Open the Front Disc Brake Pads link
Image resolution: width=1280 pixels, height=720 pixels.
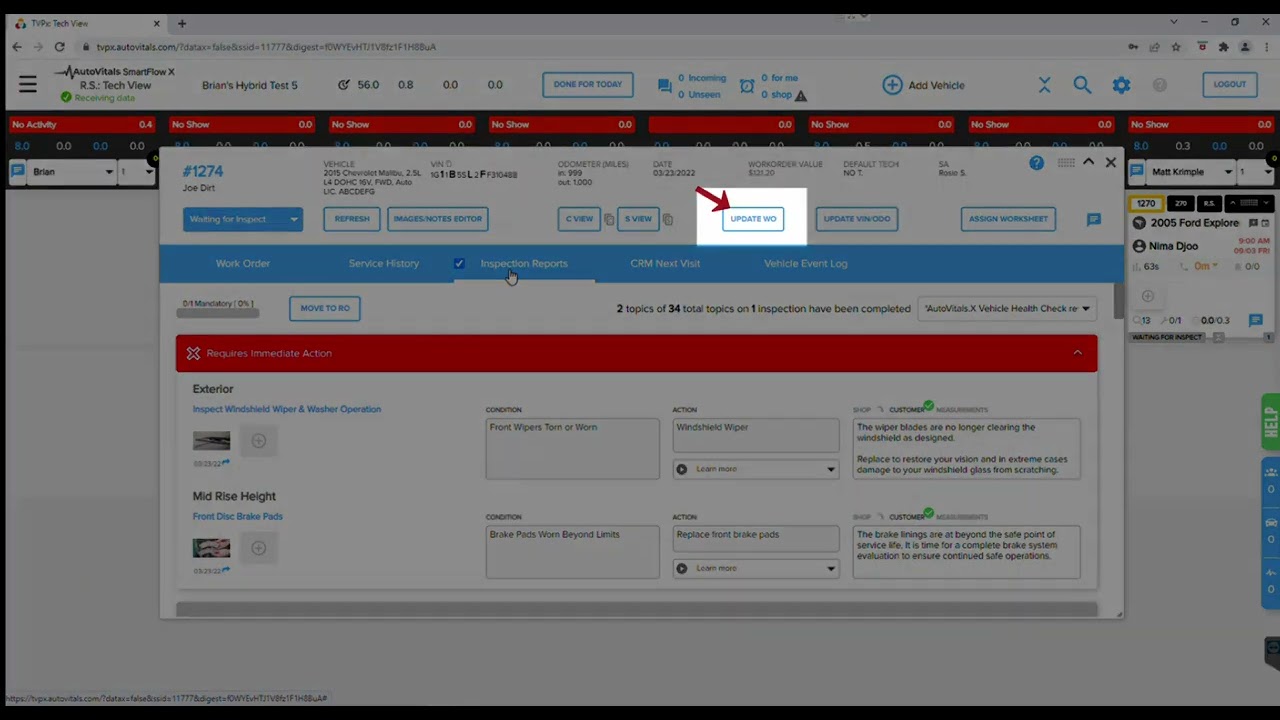[x=238, y=517]
